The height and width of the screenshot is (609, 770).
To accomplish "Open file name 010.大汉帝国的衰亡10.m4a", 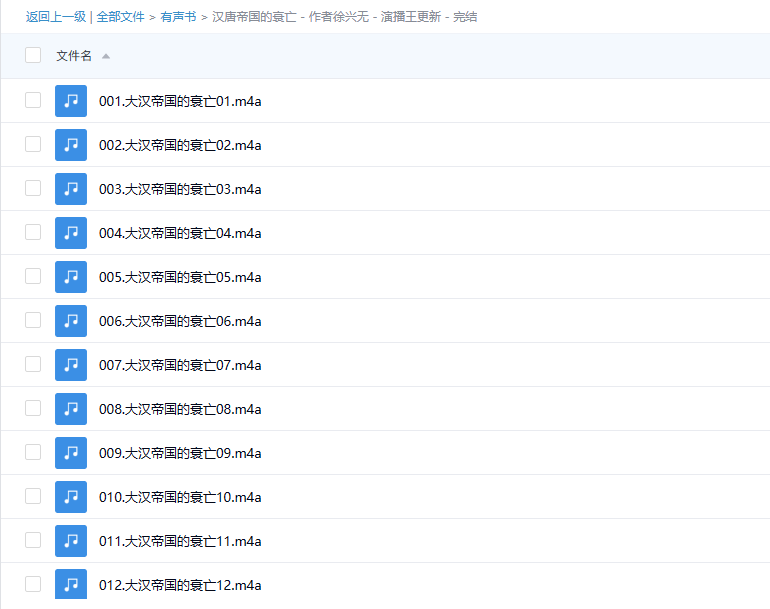I will coord(180,498).
